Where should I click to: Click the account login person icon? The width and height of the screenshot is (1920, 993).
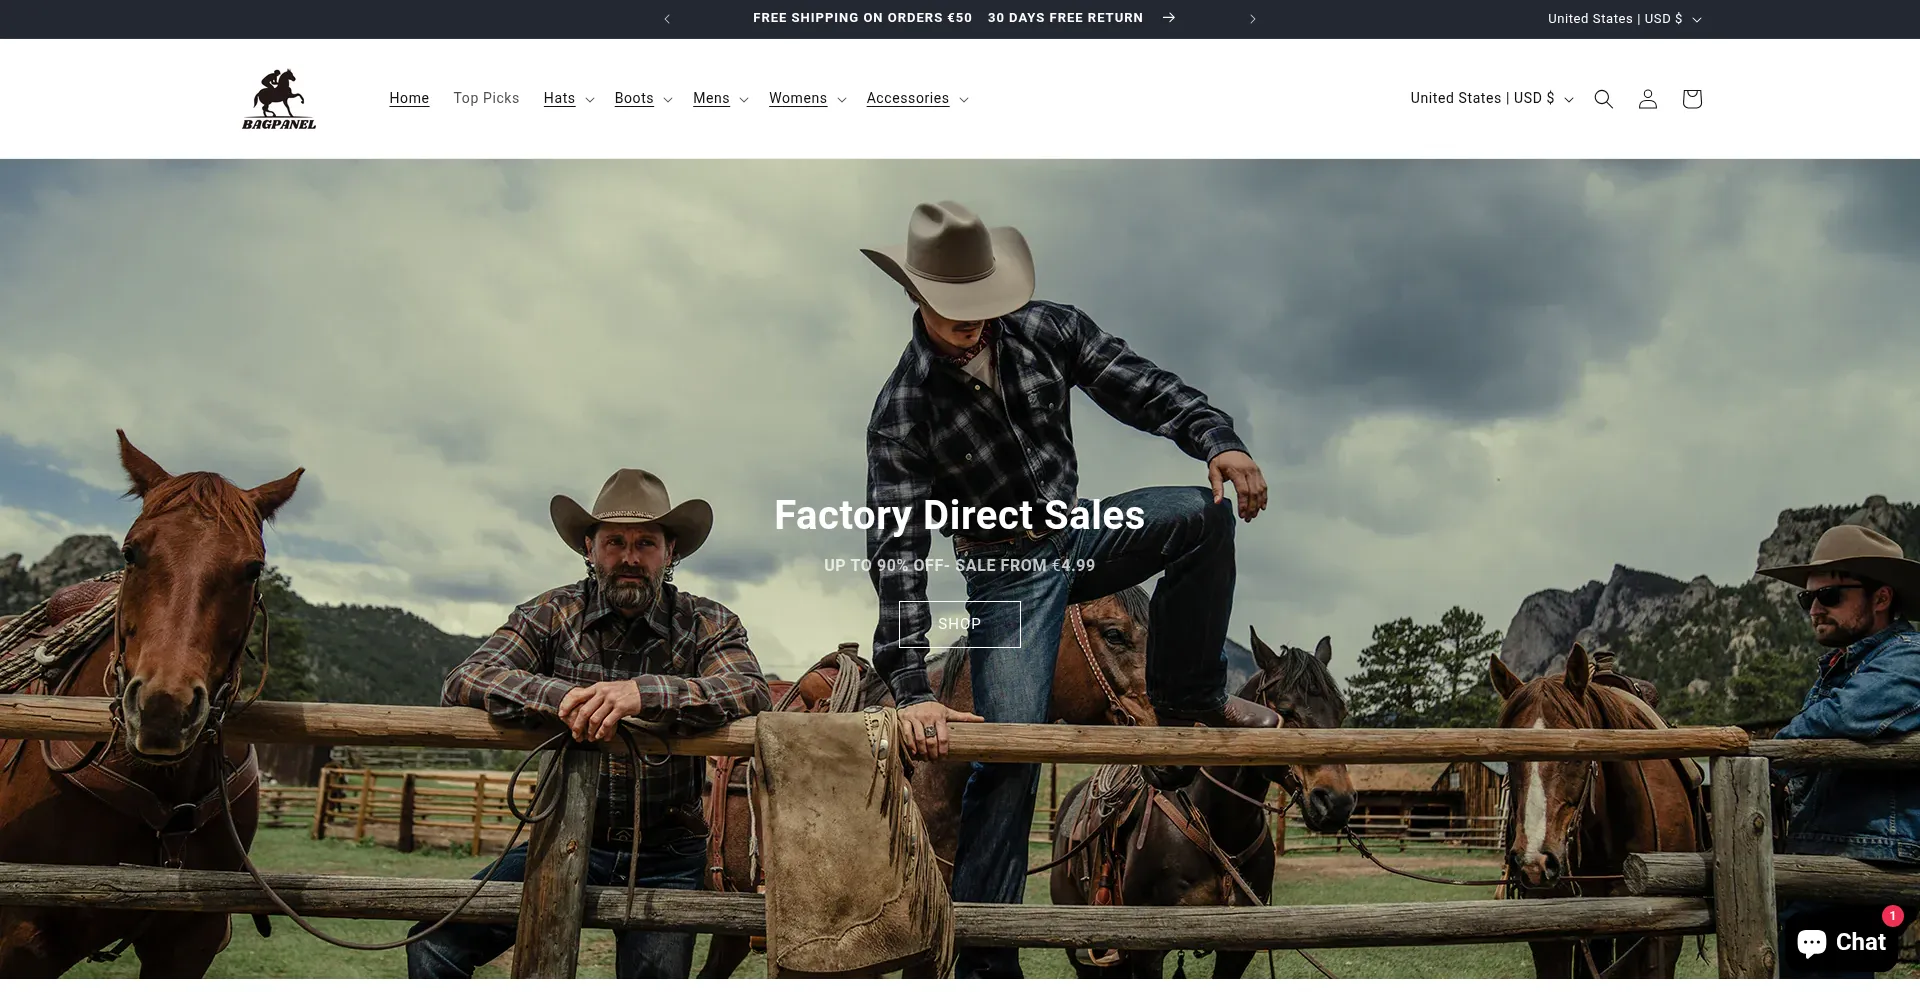(x=1647, y=99)
